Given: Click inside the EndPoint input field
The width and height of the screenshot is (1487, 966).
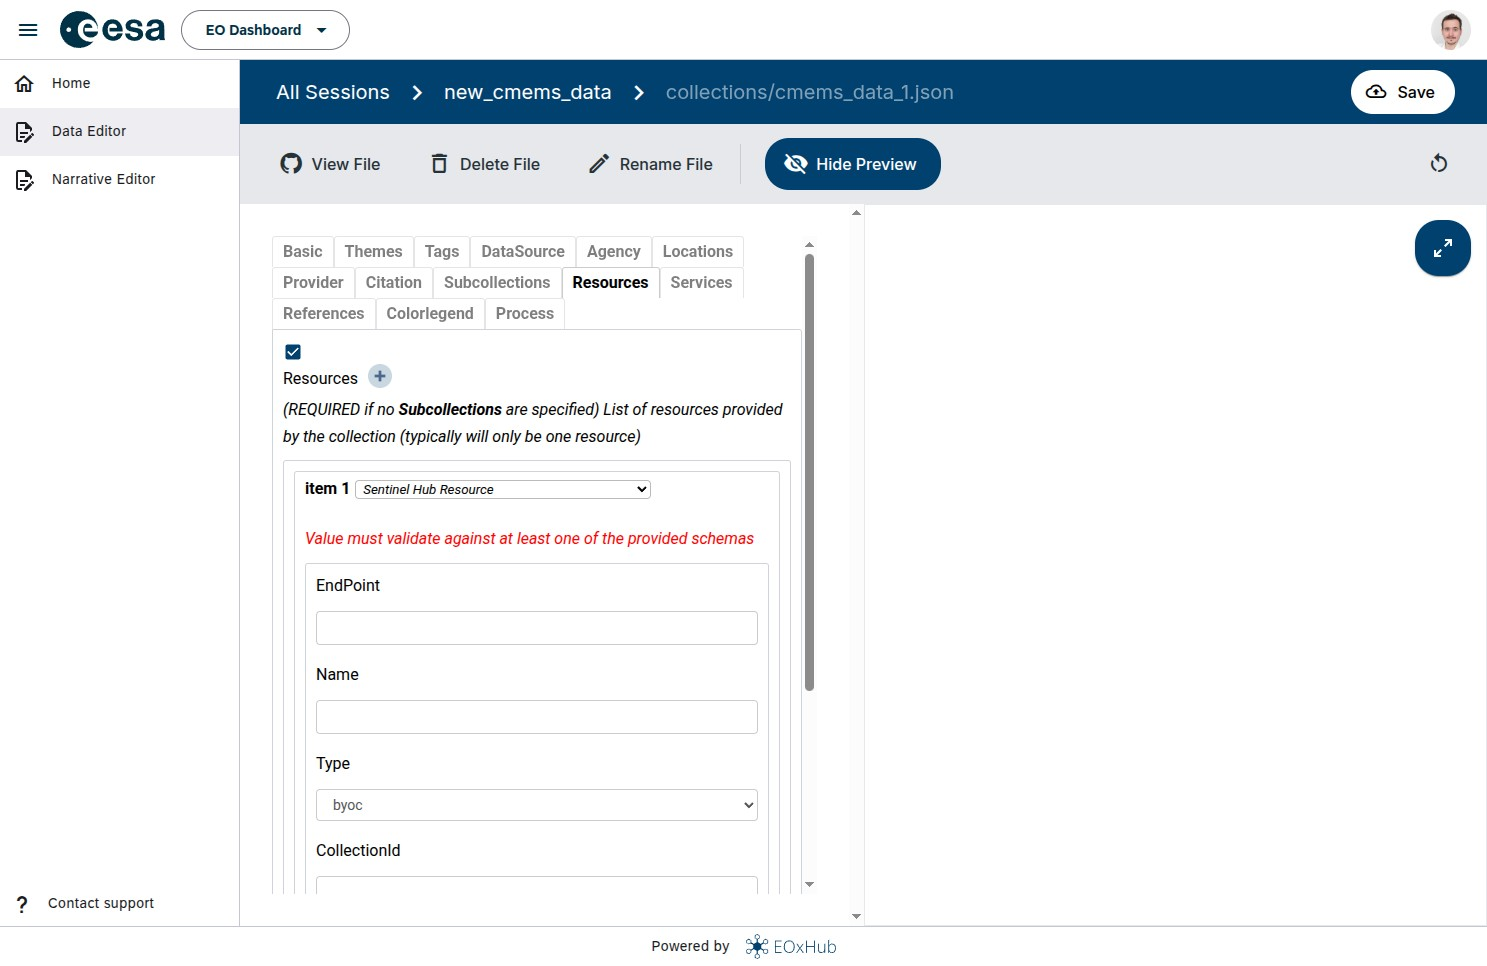Looking at the screenshot, I should point(536,627).
